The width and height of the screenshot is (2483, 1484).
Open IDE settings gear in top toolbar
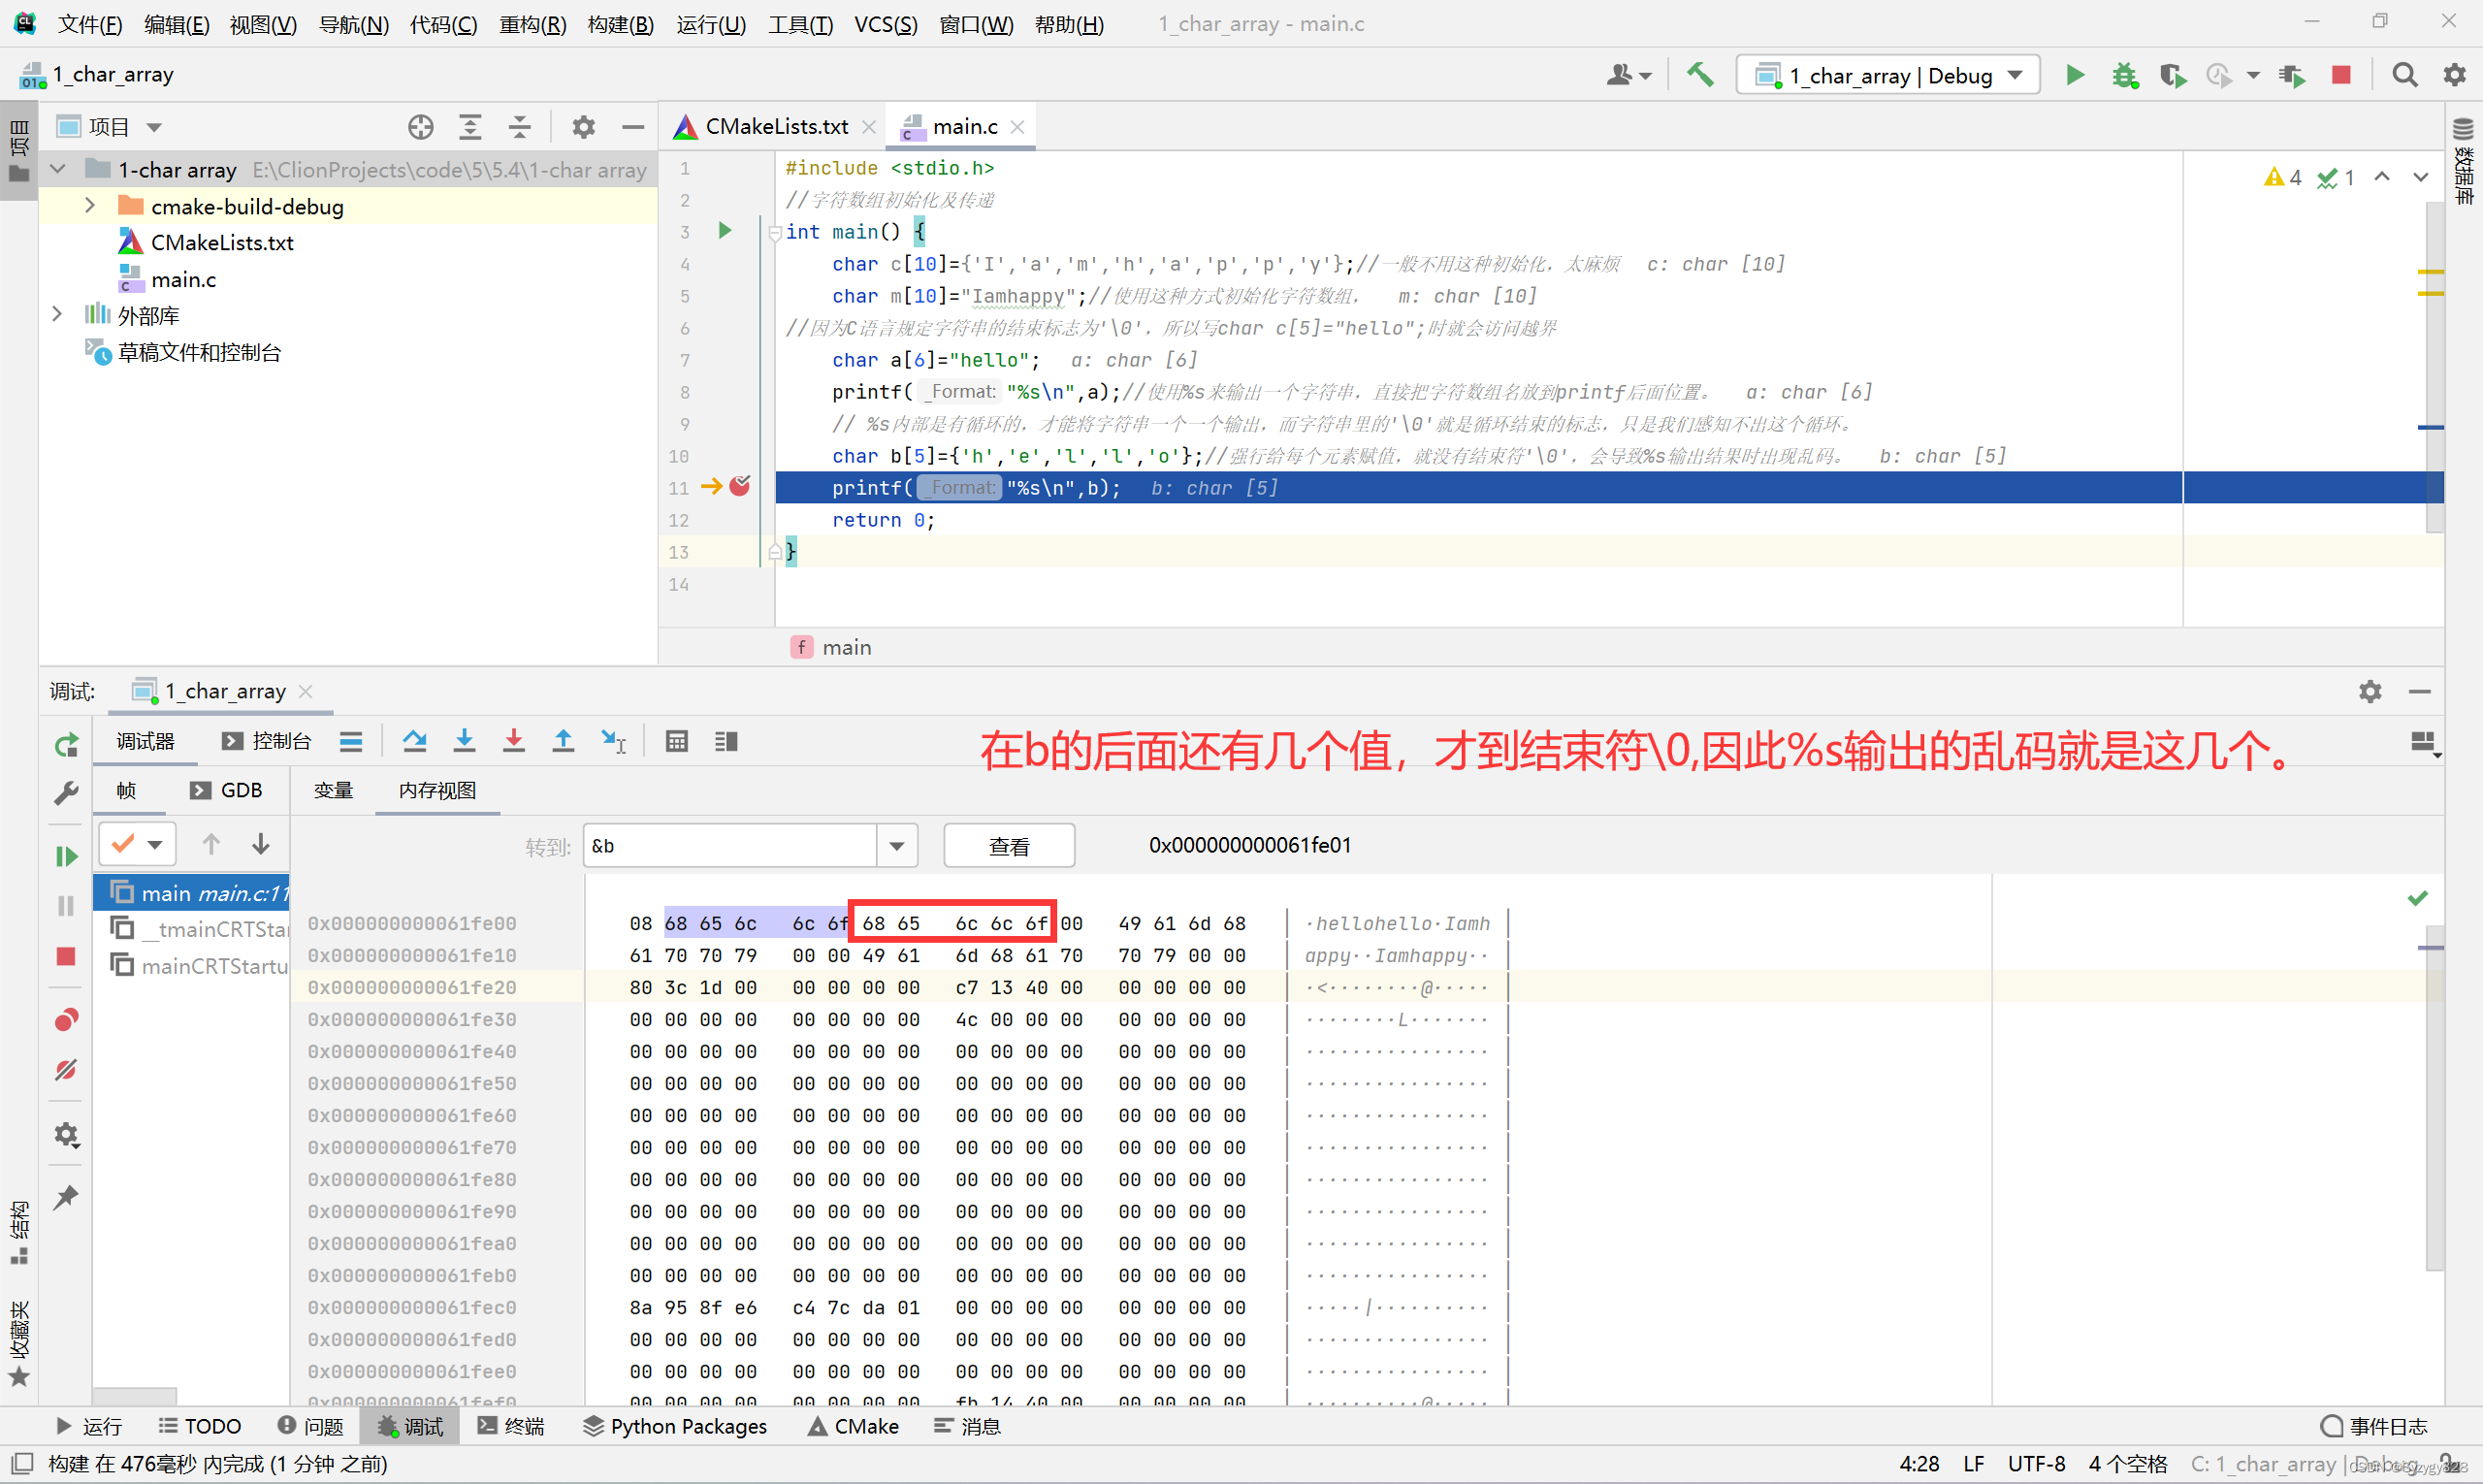point(2455,75)
